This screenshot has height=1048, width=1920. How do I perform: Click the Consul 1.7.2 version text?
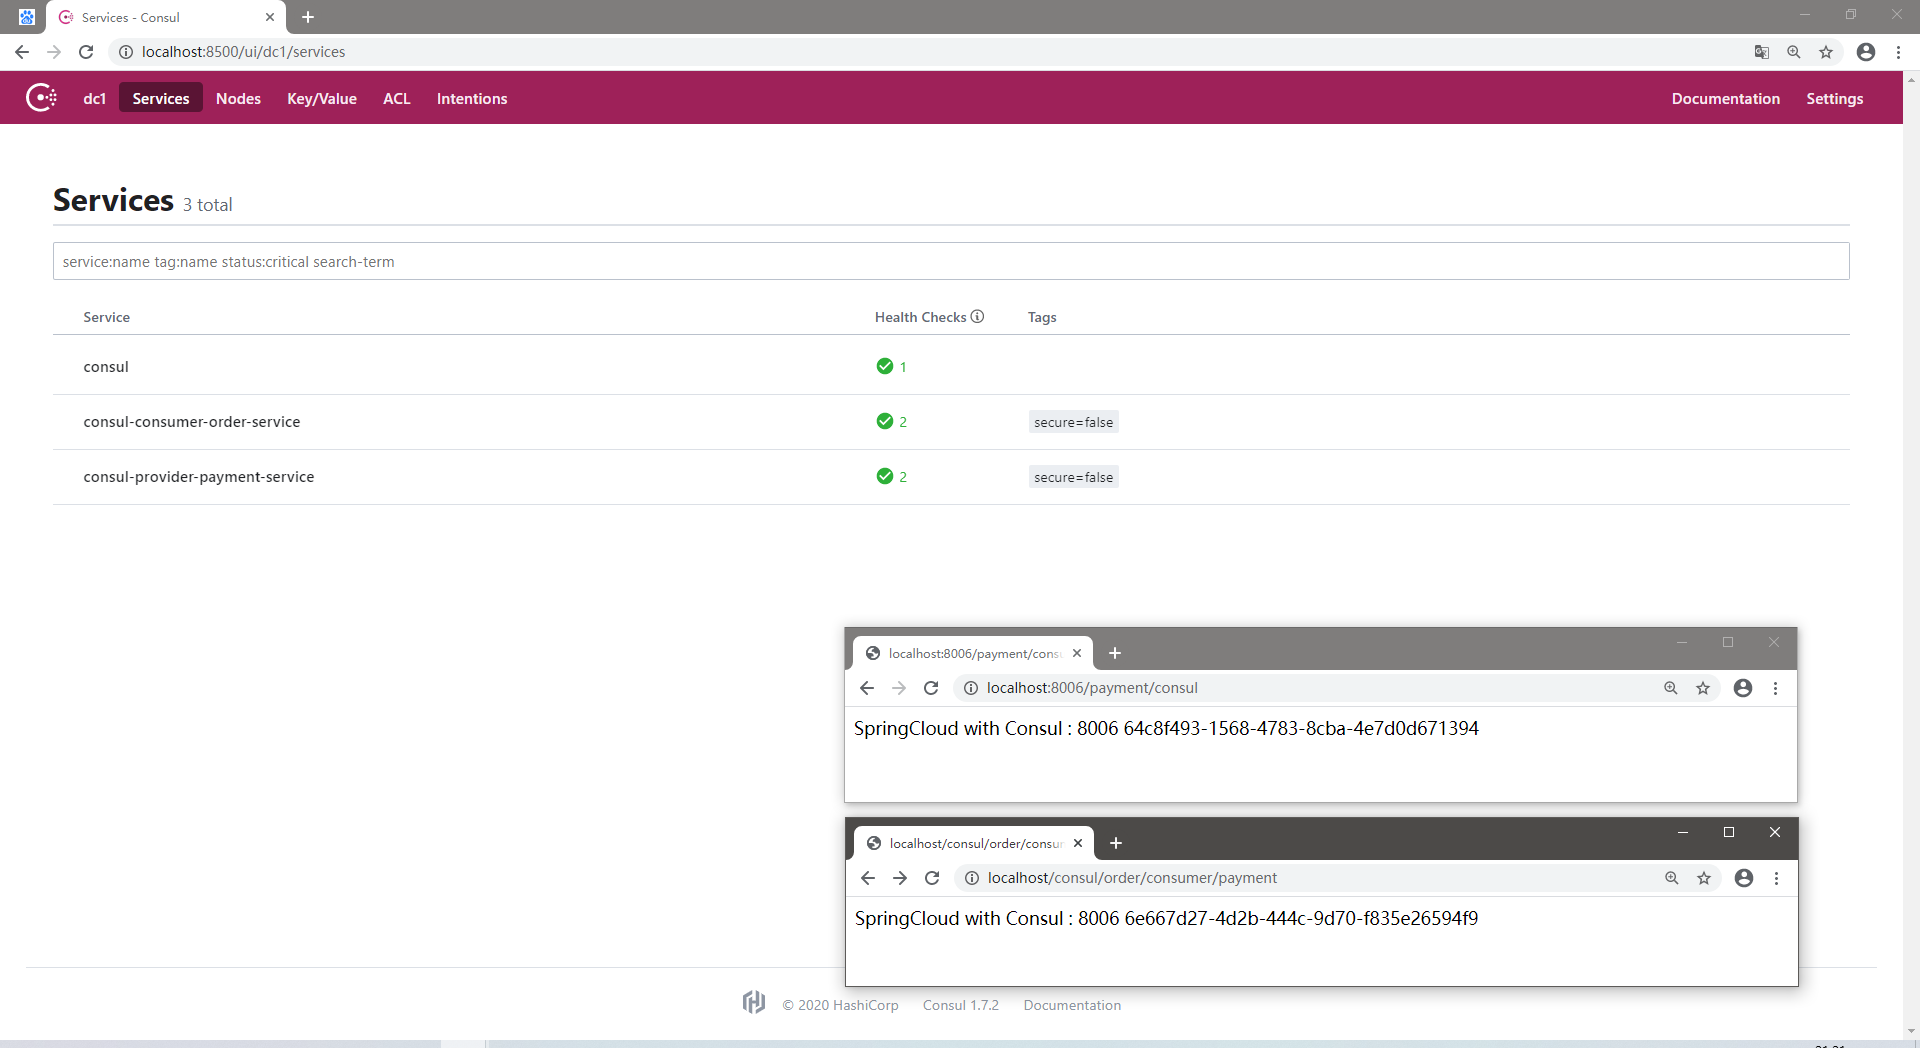(961, 1005)
